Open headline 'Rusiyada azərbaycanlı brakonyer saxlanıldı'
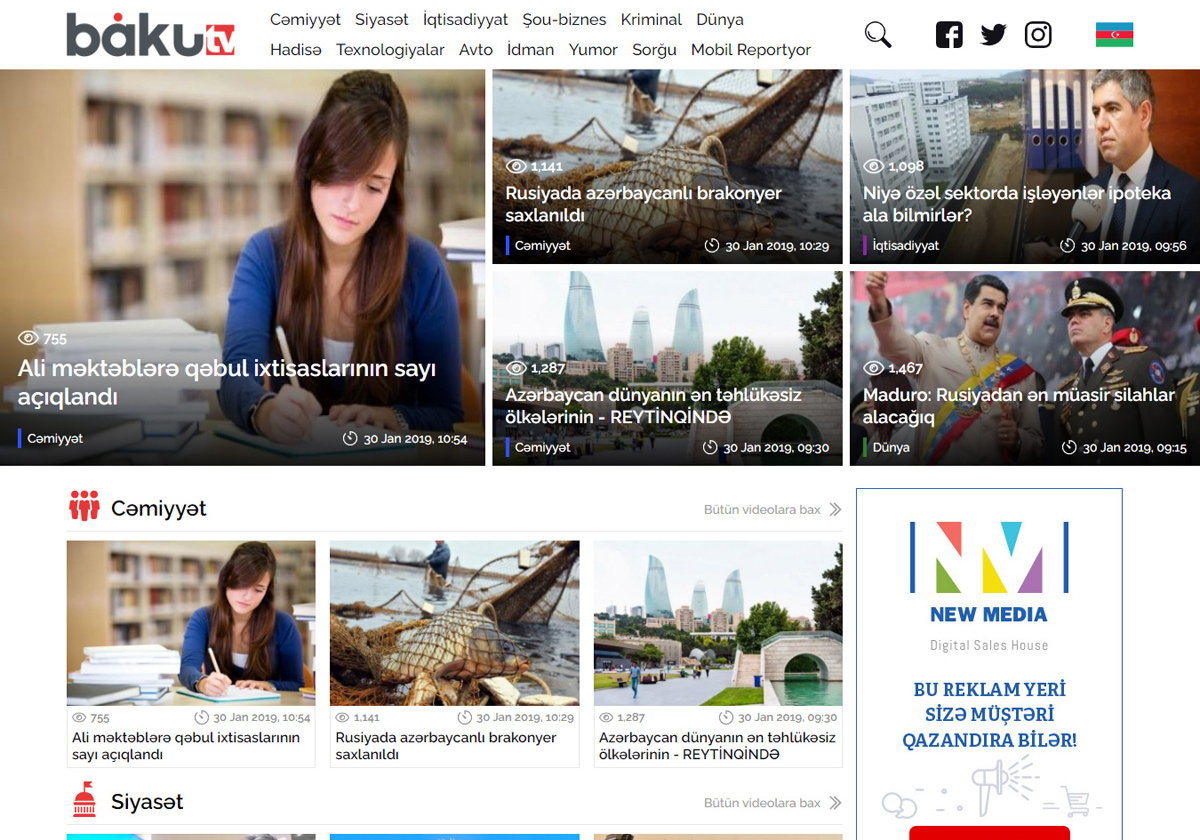This screenshot has height=840, width=1200. [643, 204]
